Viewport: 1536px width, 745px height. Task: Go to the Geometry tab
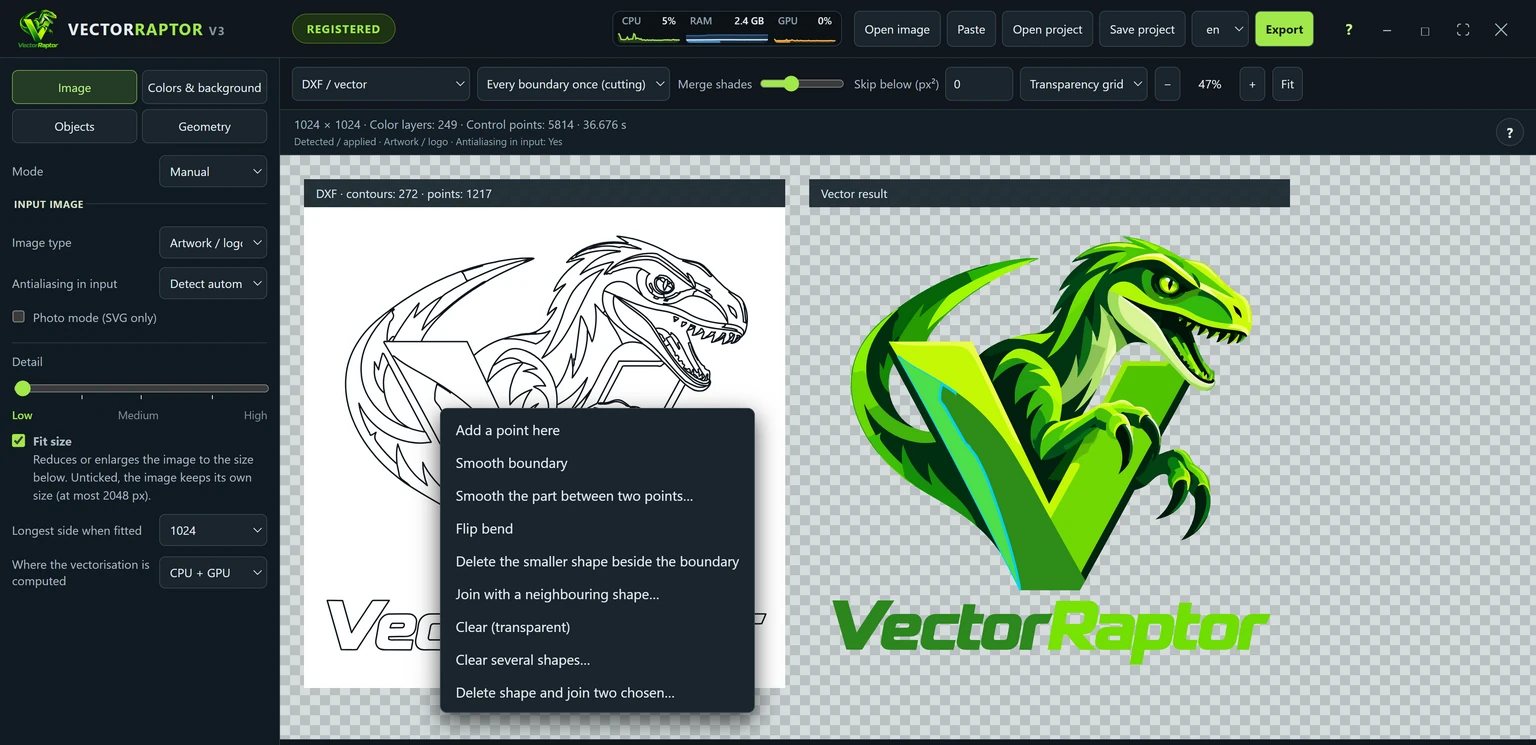click(x=204, y=126)
